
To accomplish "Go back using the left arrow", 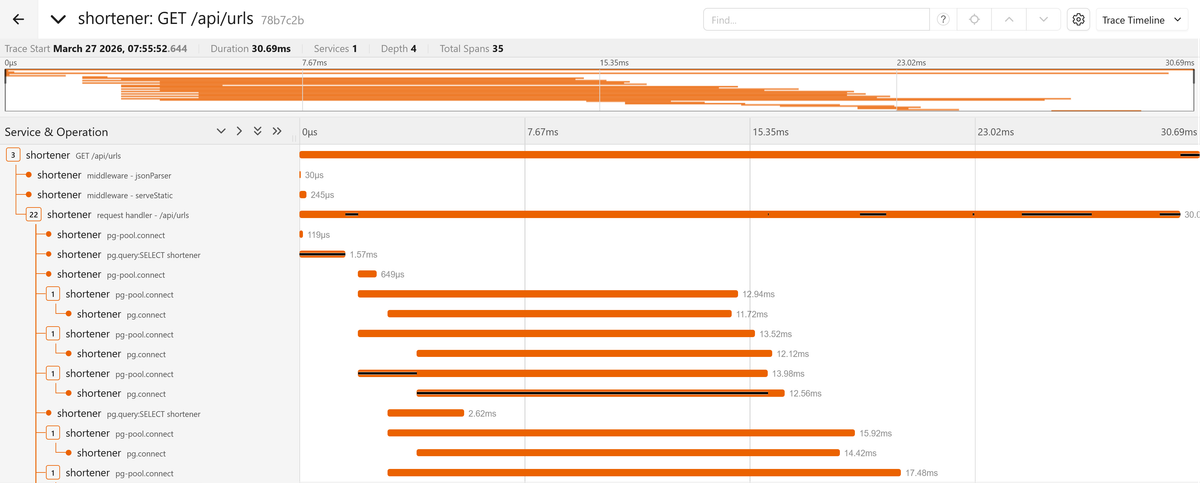I will point(18,19).
